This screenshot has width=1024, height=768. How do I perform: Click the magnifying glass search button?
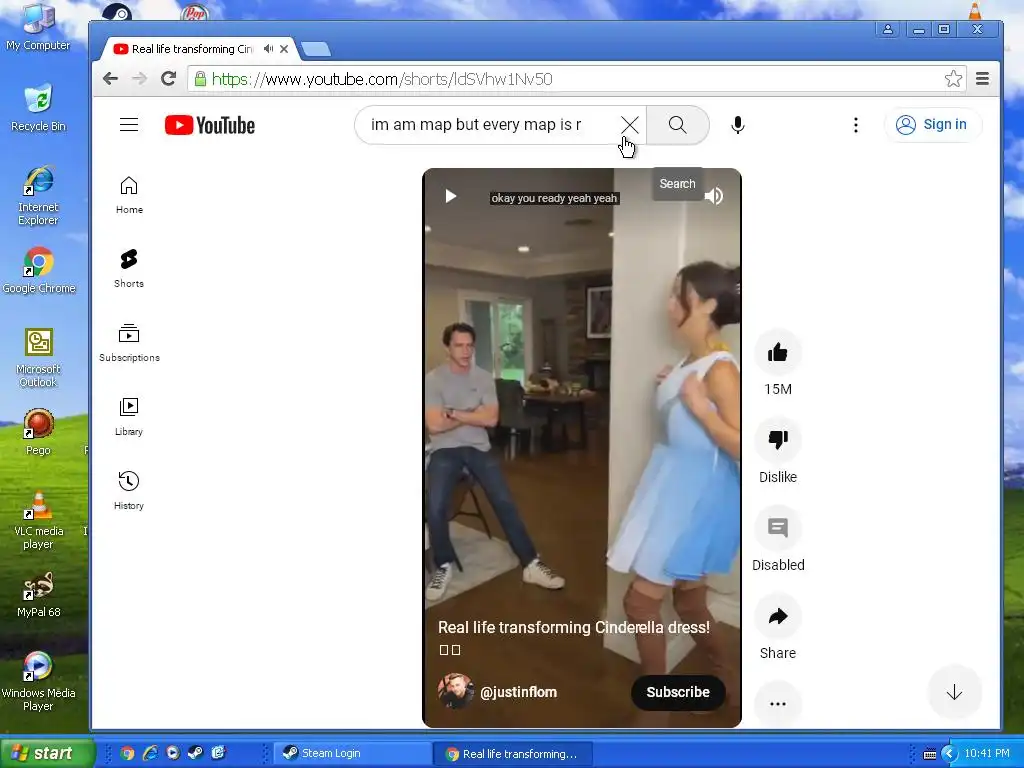(677, 125)
